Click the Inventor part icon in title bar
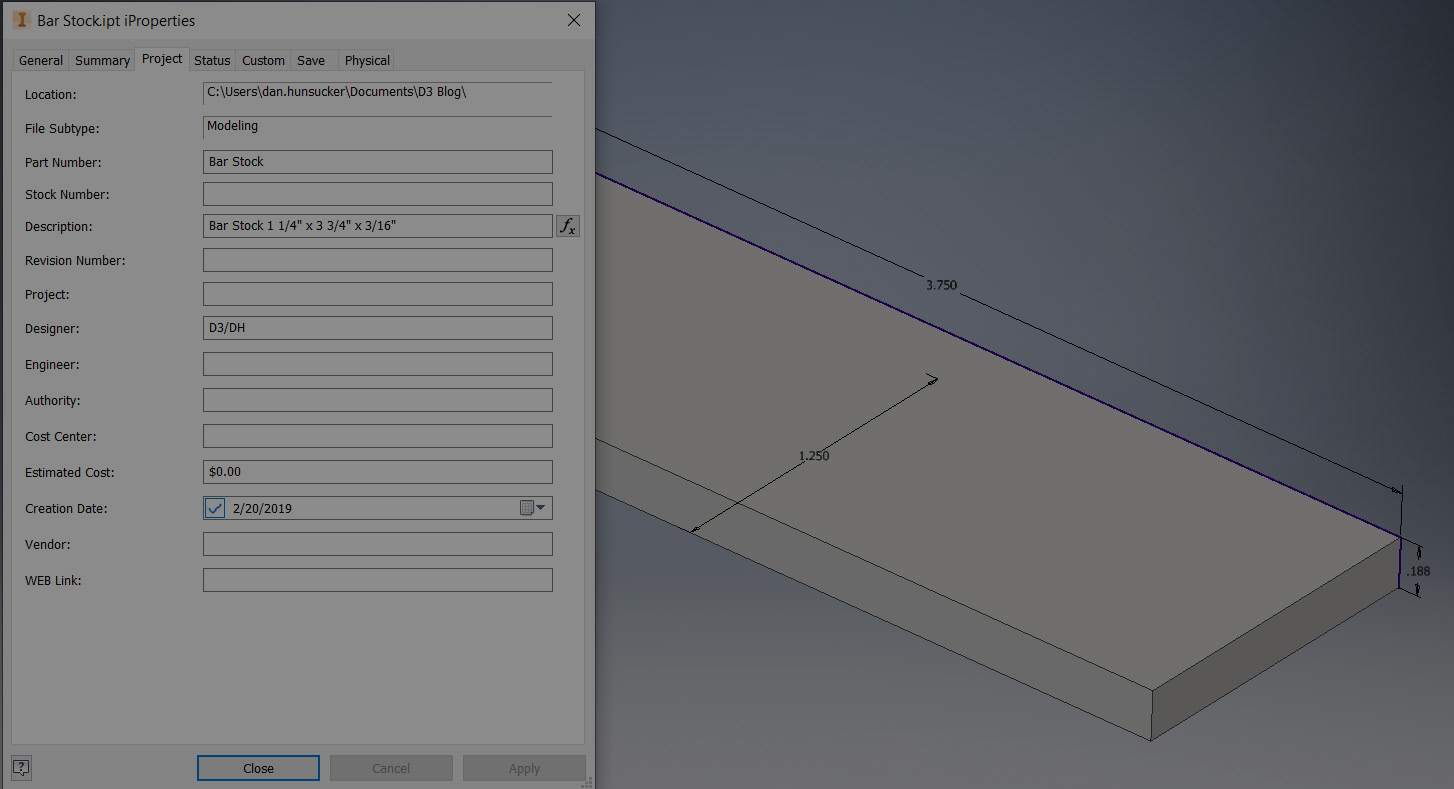Image resolution: width=1454 pixels, height=789 pixels. [x=21, y=20]
